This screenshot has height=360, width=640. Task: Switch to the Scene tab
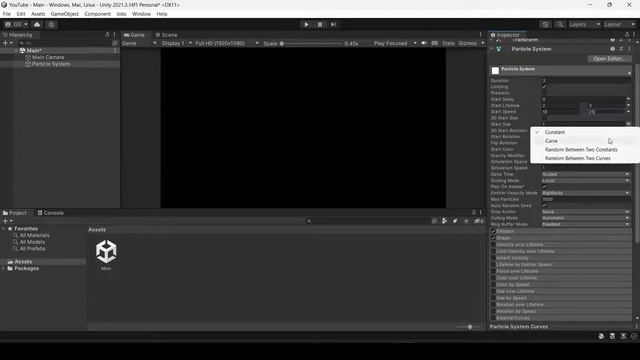tap(166, 35)
